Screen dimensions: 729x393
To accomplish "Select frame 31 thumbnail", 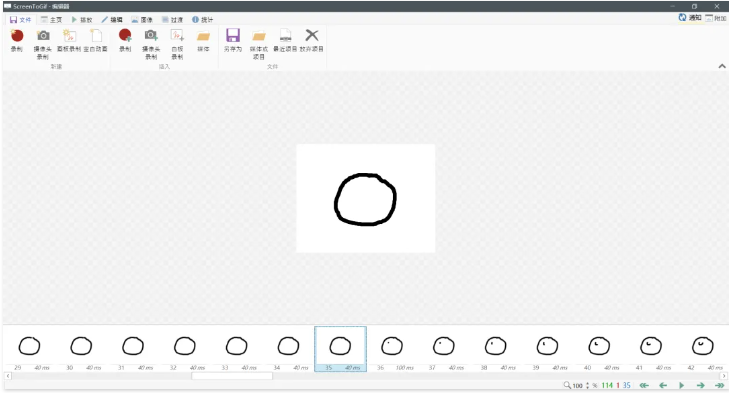I will [x=133, y=349].
